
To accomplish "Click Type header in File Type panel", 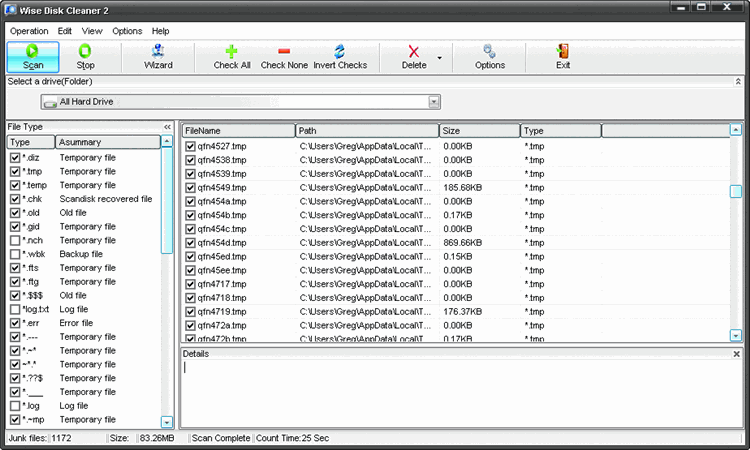I will tap(31, 142).
